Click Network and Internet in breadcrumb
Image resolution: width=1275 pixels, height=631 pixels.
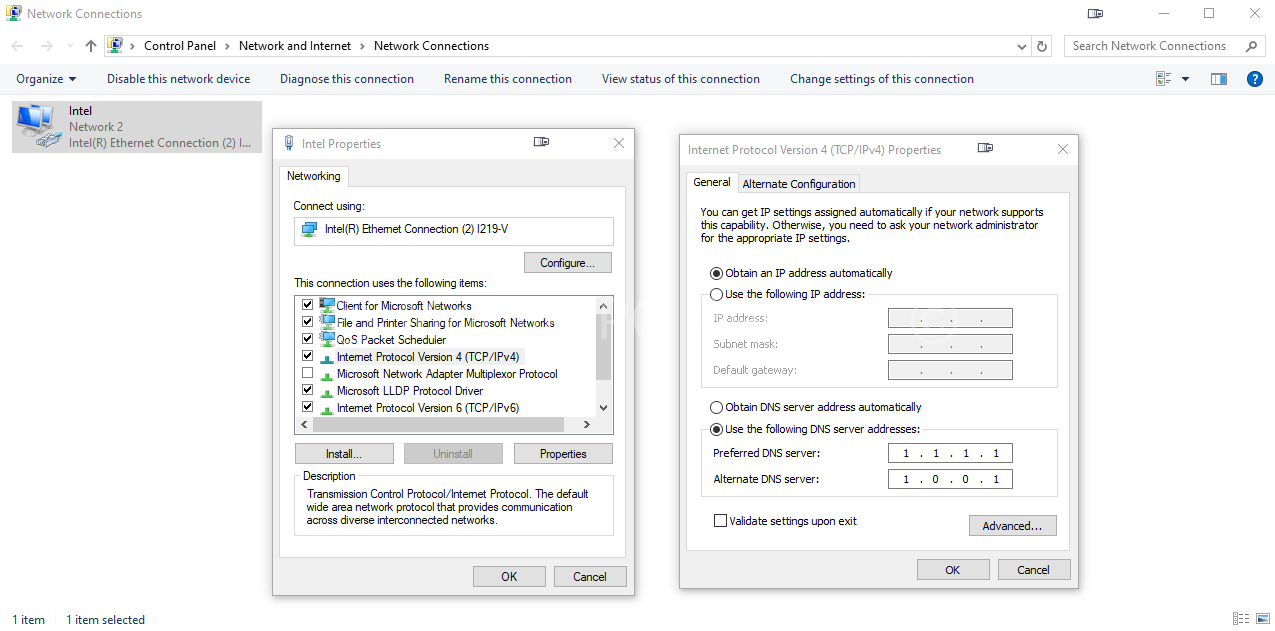[x=295, y=46]
